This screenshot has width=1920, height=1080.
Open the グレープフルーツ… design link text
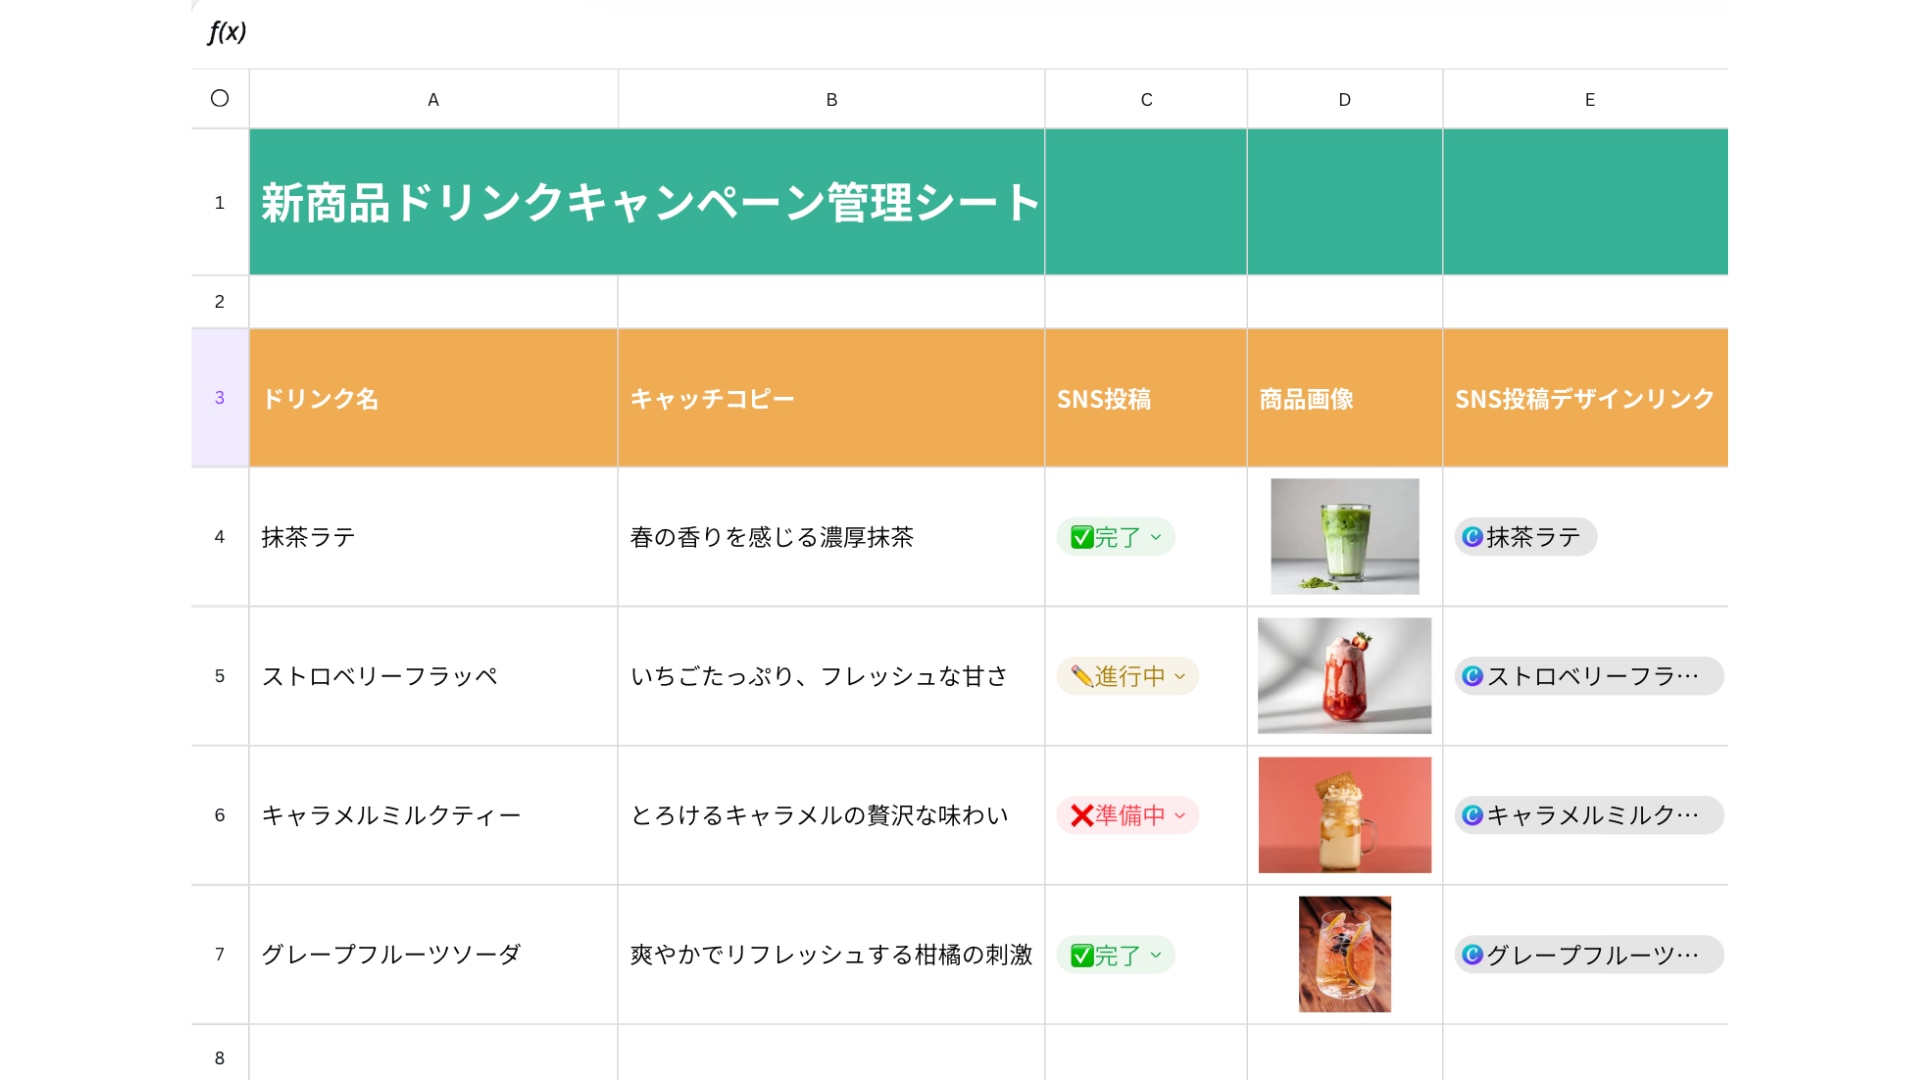pos(1592,954)
